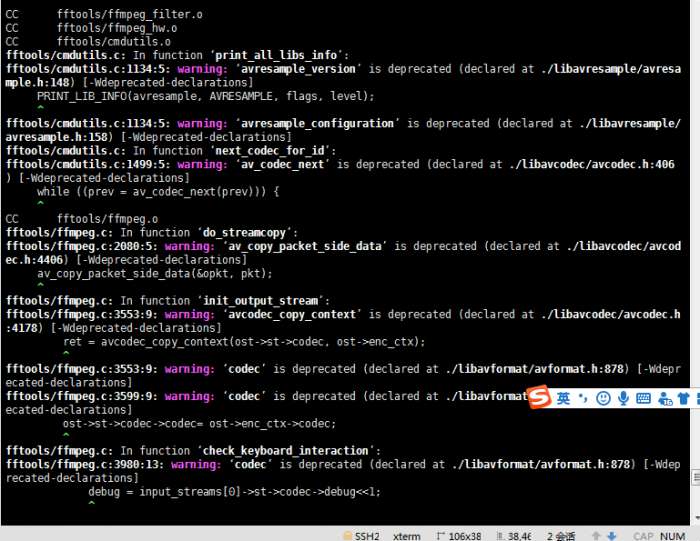Click the 'print_all_libs_info' function name
This screenshot has width=700, height=541.
point(276,55)
